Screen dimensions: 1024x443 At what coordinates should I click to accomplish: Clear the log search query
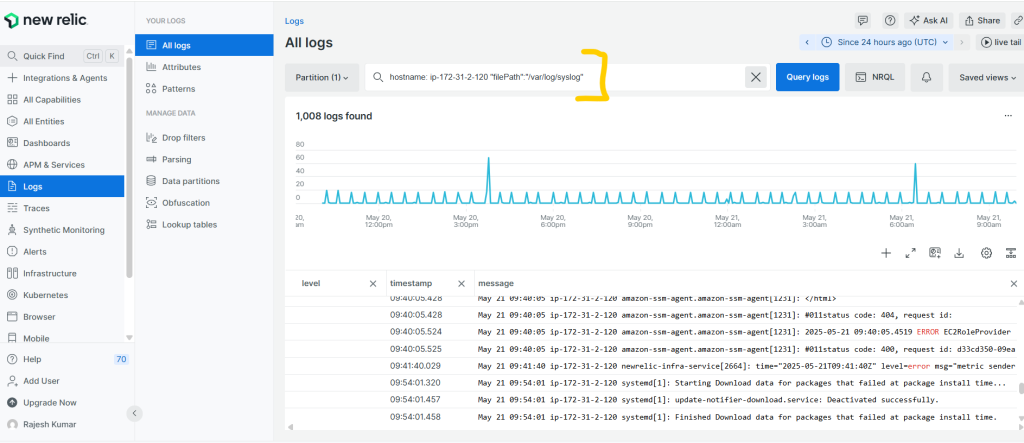(756, 77)
